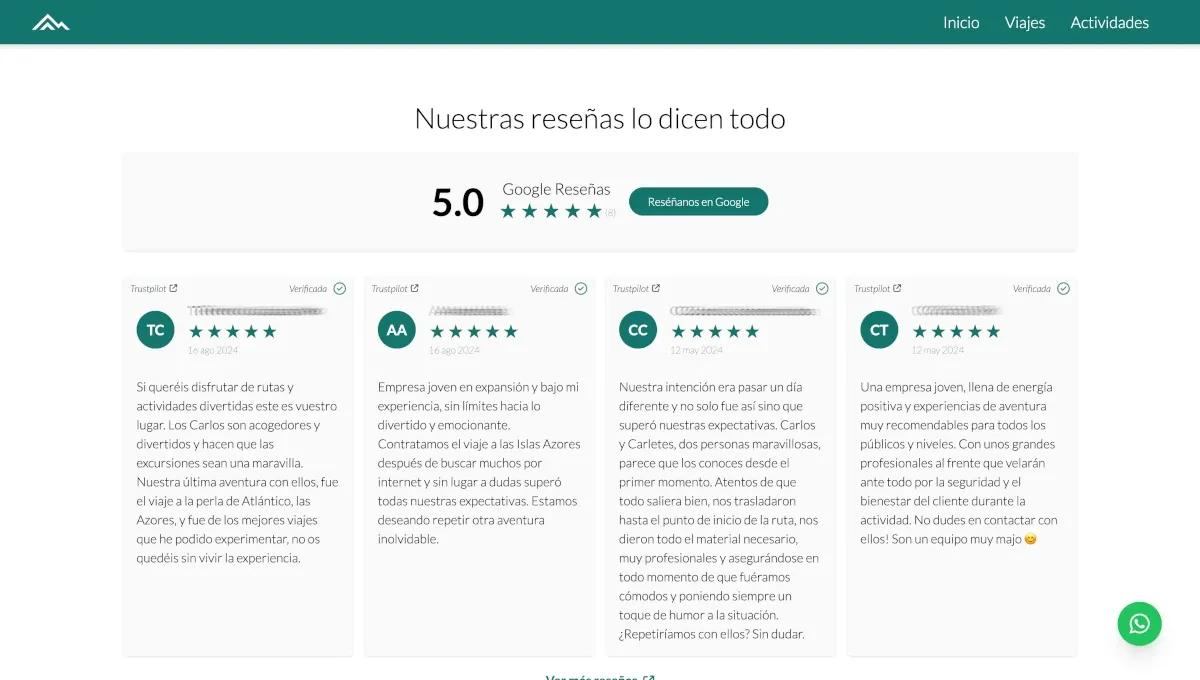This screenshot has height=680, width=1200.
Task: Click the TC reviewer avatar icon
Action: [x=155, y=329]
